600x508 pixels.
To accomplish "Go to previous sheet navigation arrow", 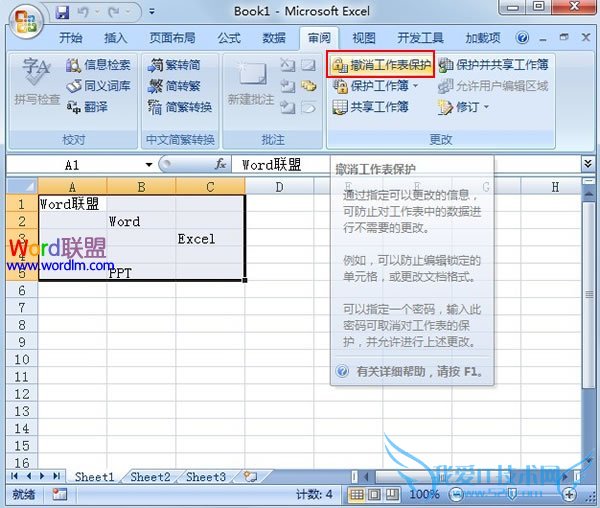I will [x=29, y=476].
